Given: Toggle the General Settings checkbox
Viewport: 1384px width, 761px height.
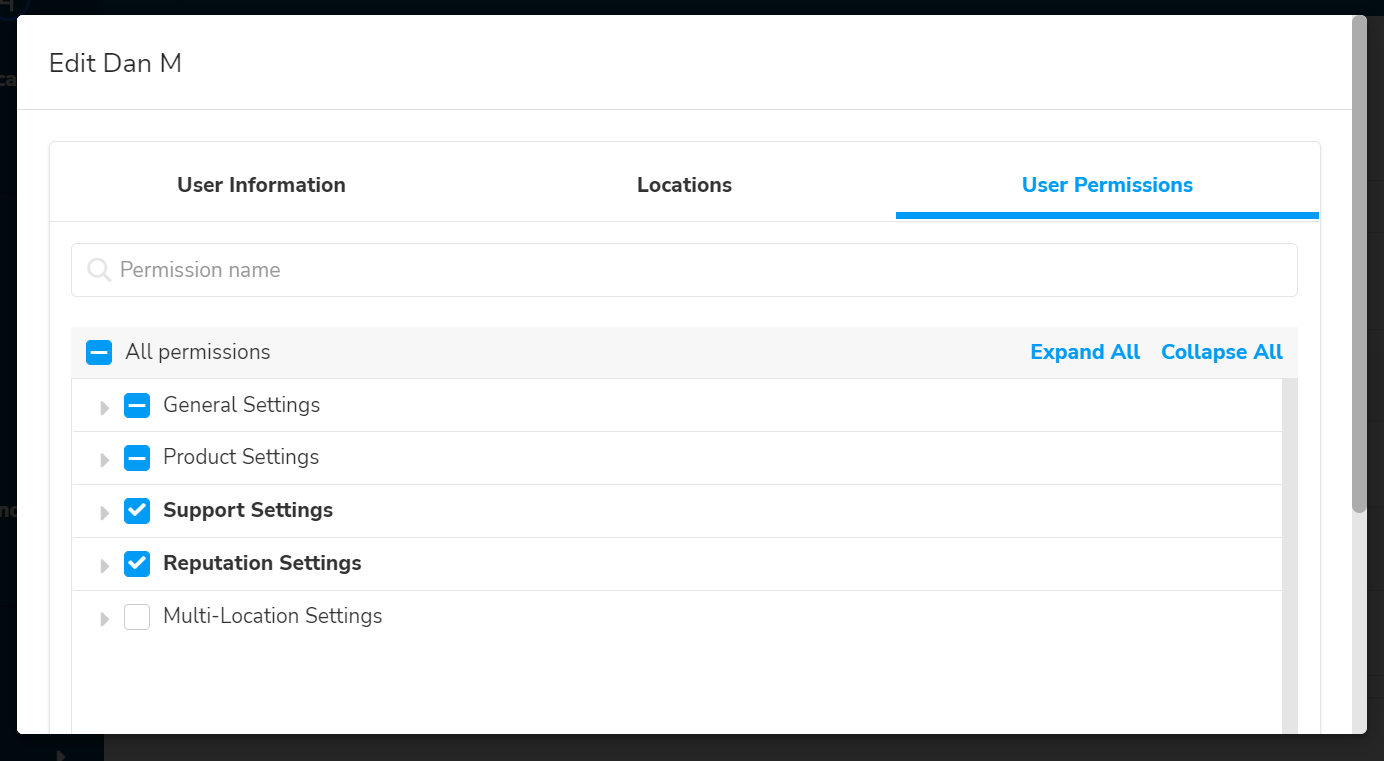Looking at the screenshot, I should 137,405.
